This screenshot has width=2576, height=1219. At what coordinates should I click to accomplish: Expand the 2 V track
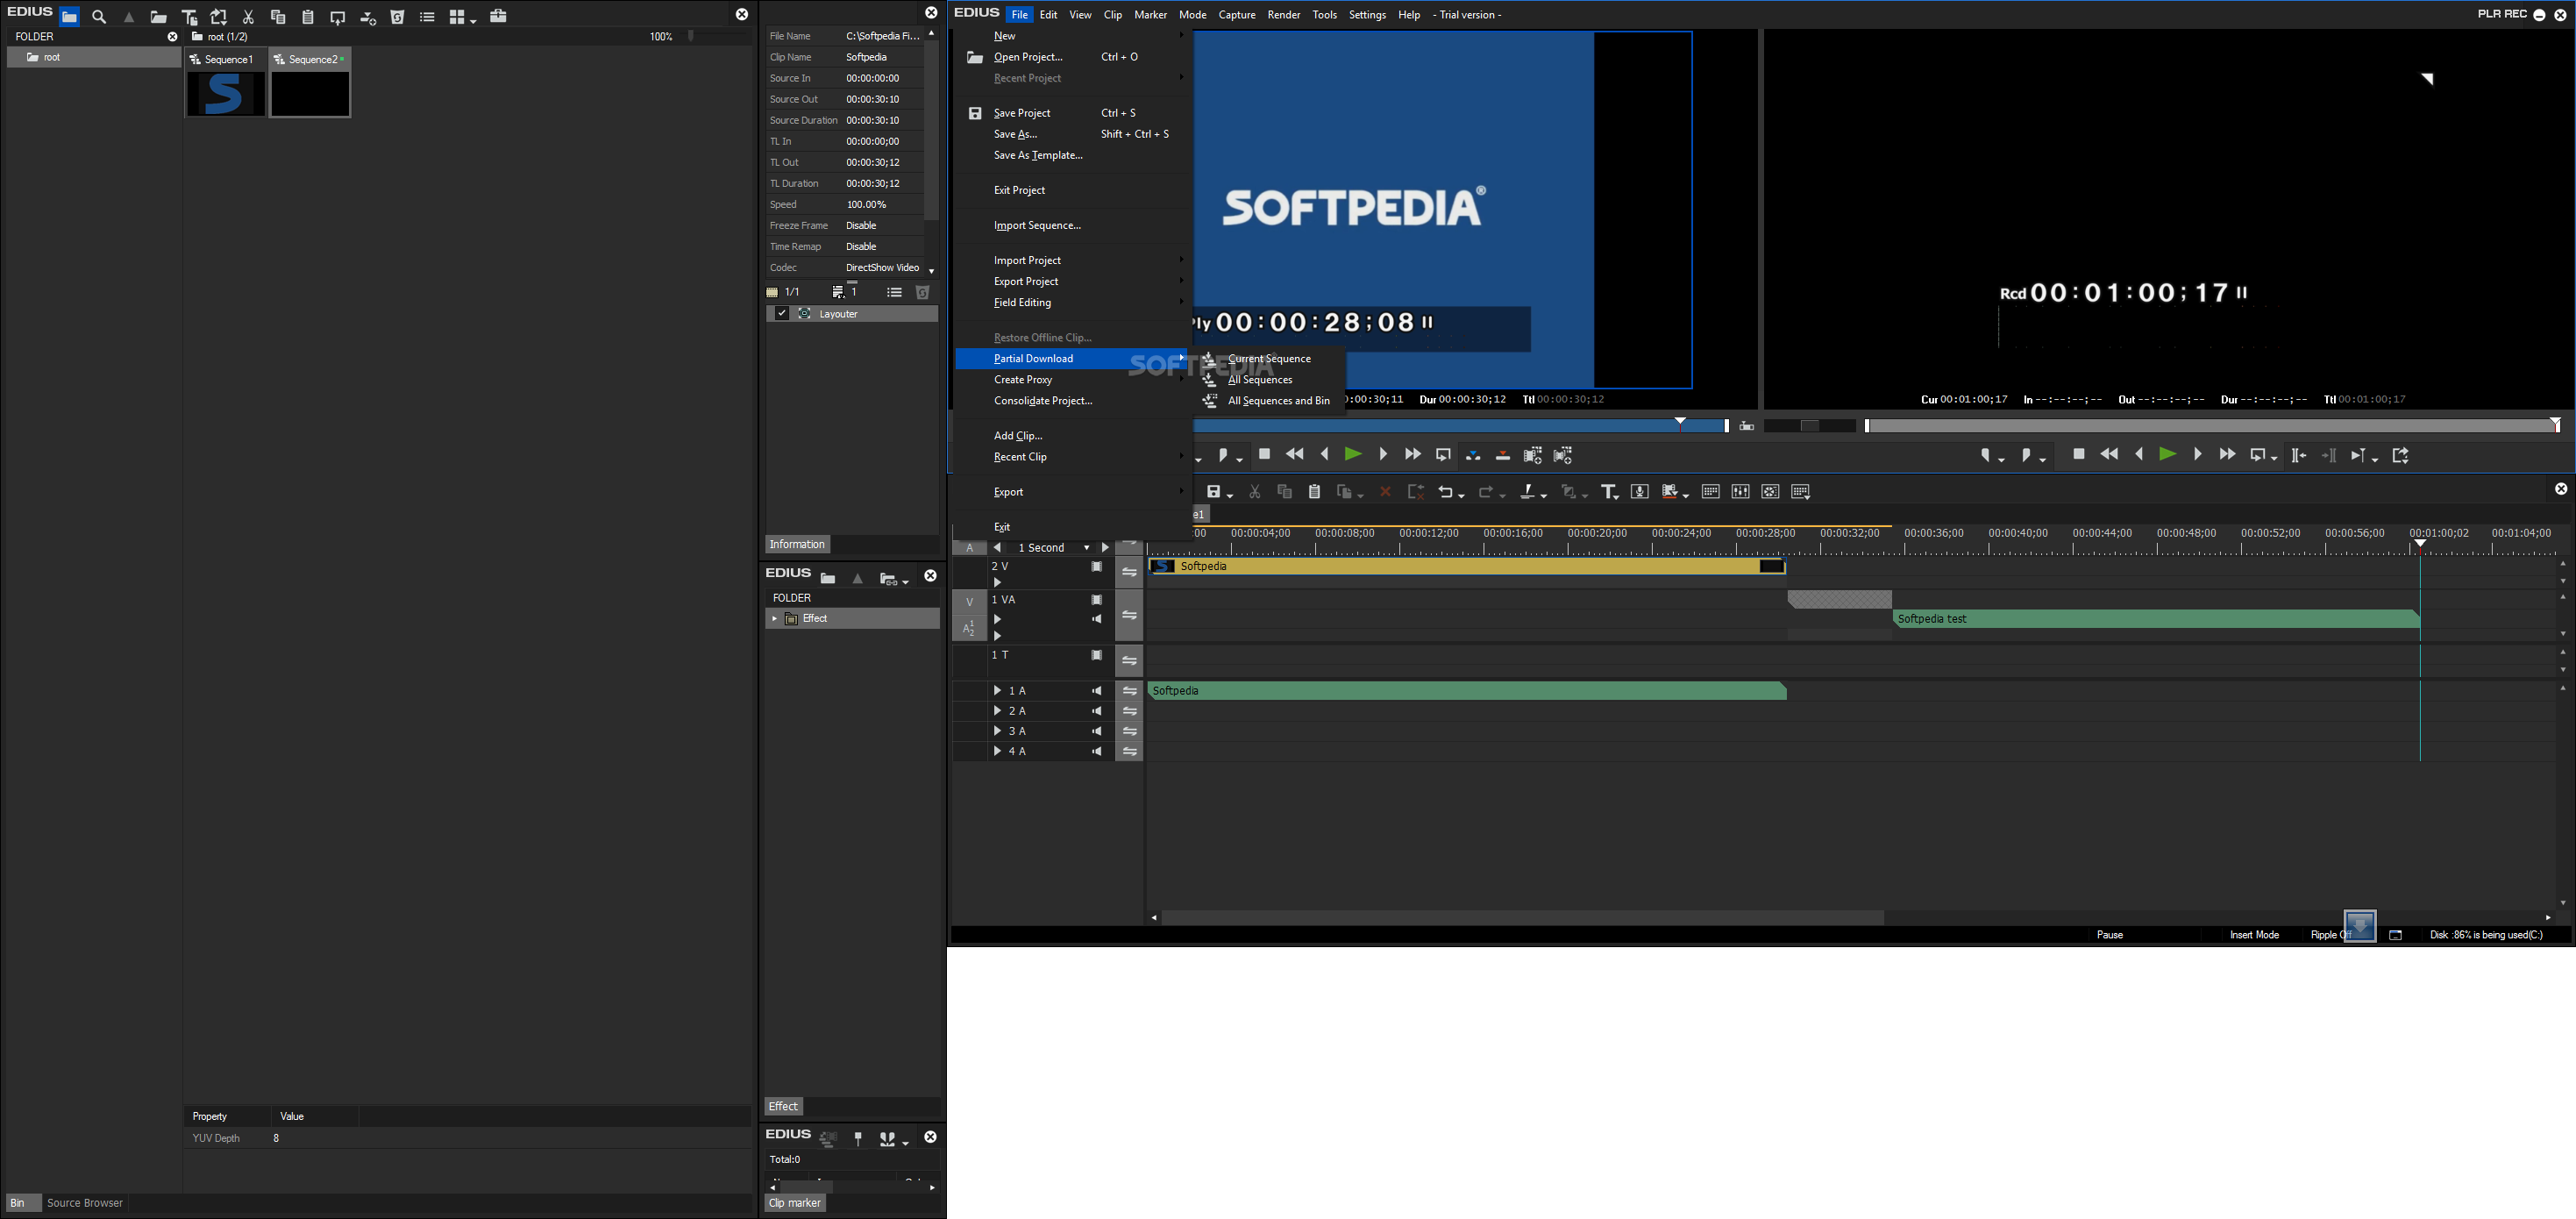997,582
